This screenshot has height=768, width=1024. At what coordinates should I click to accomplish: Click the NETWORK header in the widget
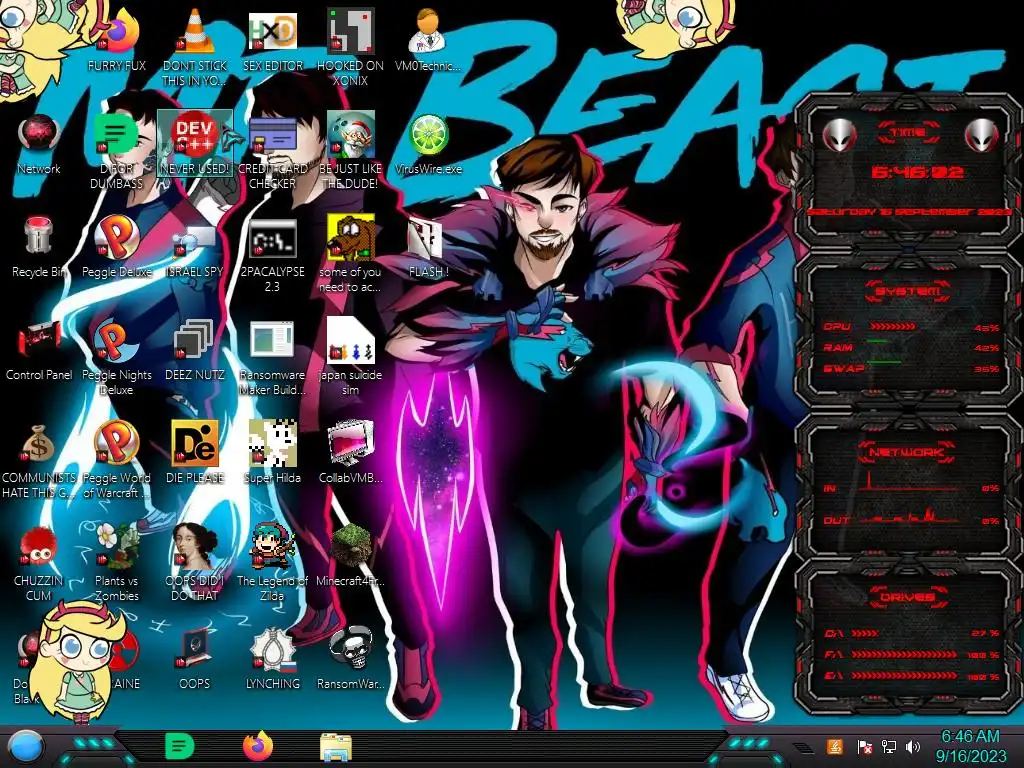pyautogui.click(x=908, y=451)
